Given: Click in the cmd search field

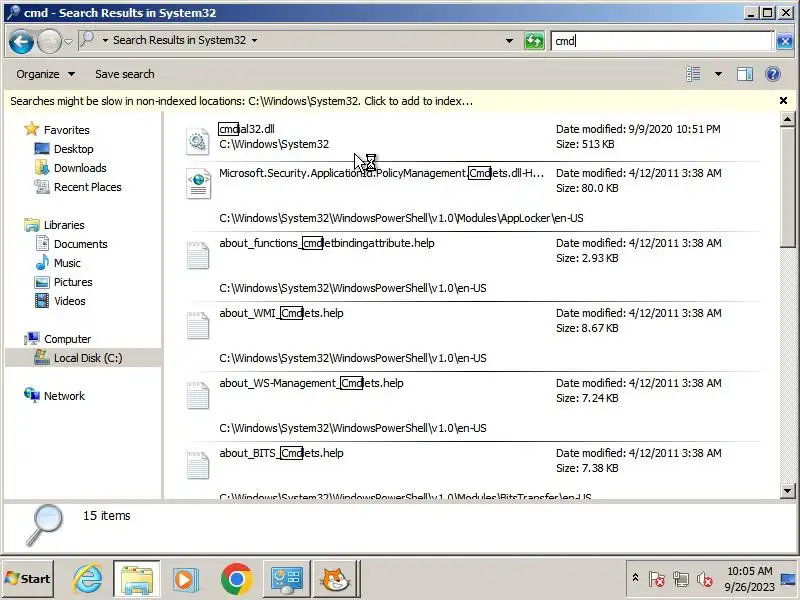Looking at the screenshot, I should 662,40.
